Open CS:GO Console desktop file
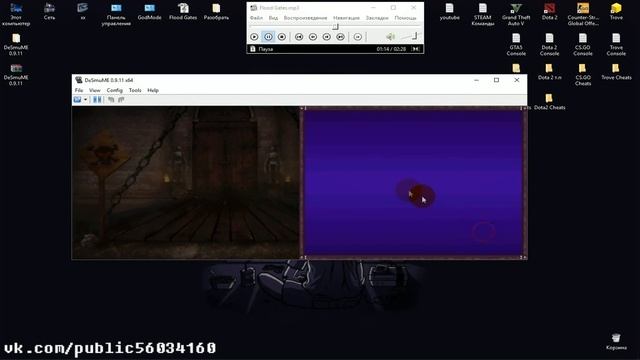This screenshot has width=640, height=360. click(583, 44)
